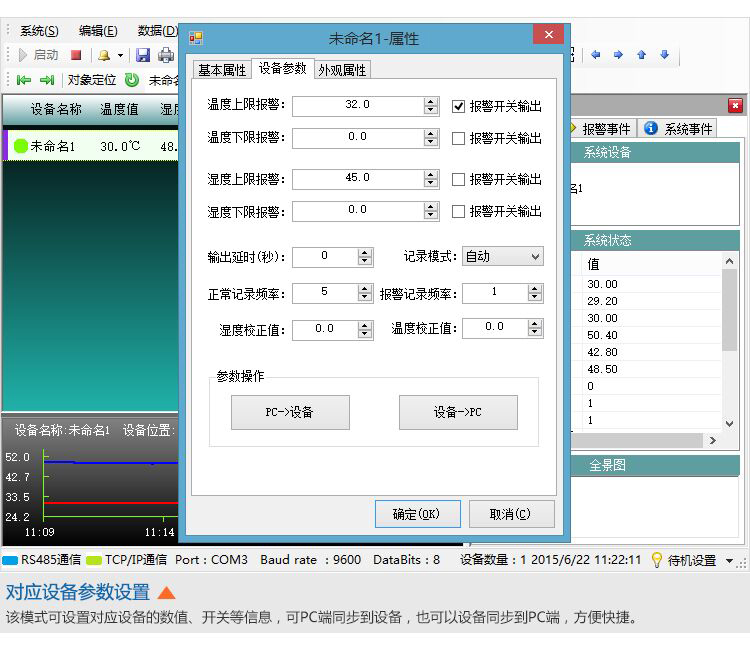
Task: Click the printer icon in toolbar
Action: pyautogui.click(x=165, y=55)
